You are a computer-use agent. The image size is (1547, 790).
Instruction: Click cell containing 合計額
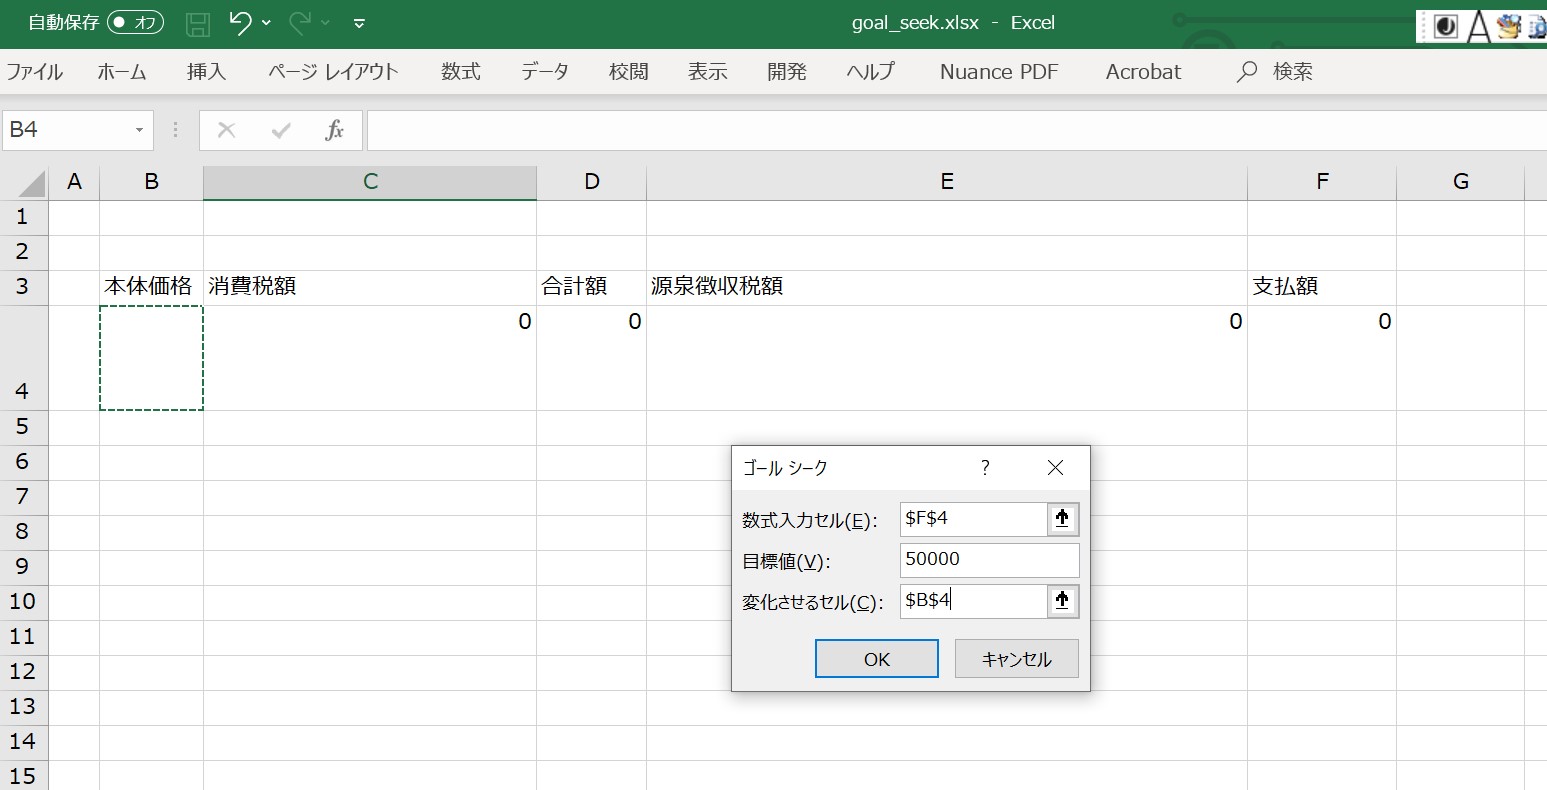pyautogui.click(x=592, y=287)
